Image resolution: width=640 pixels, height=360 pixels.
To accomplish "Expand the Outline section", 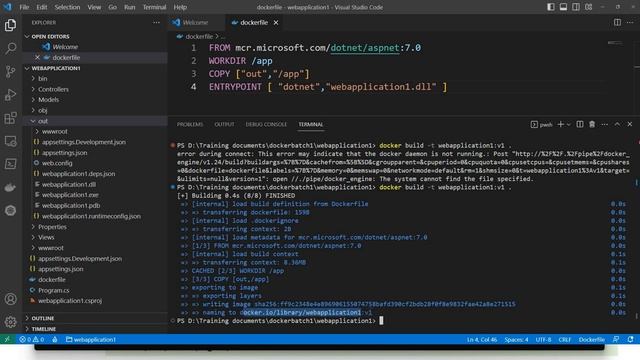I will tap(42, 318).
